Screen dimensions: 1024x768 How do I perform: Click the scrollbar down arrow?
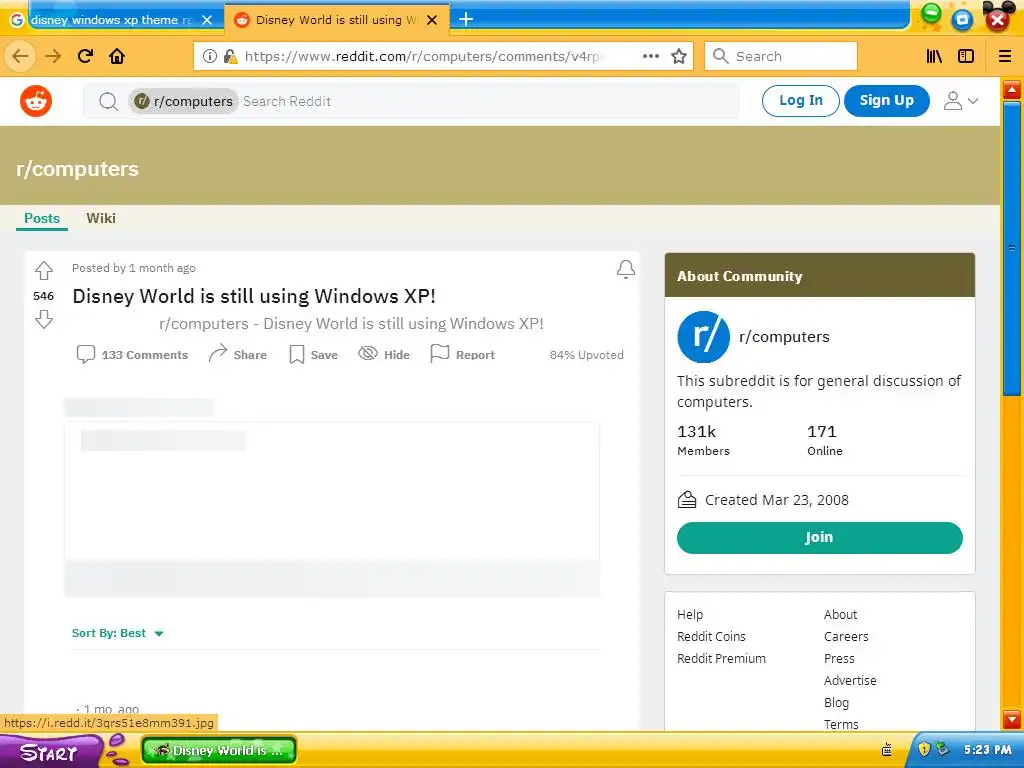(1012, 720)
